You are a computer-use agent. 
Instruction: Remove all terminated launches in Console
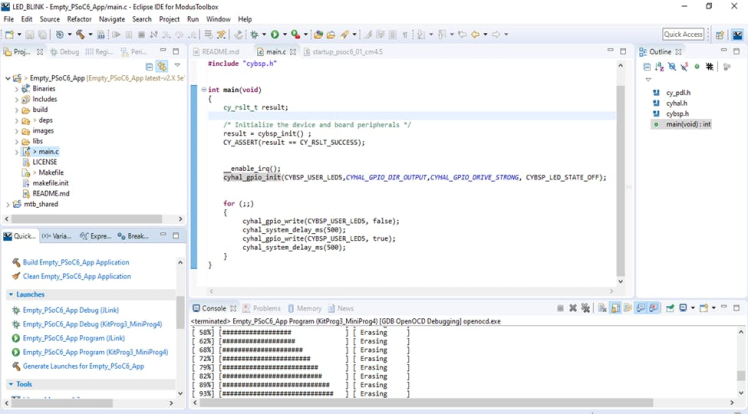[586, 309]
